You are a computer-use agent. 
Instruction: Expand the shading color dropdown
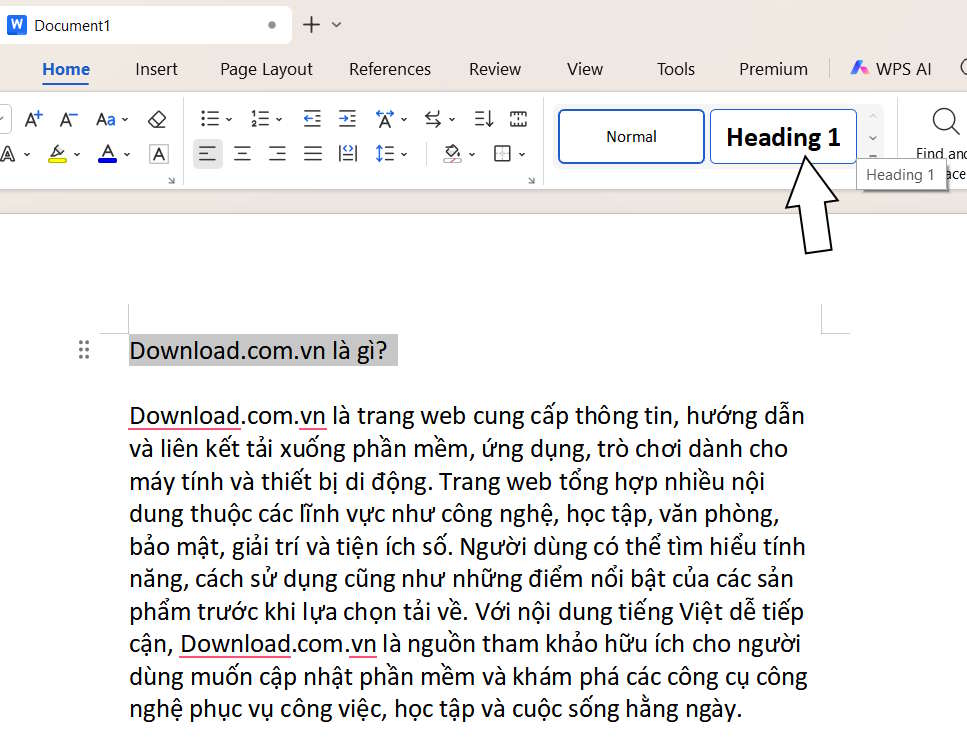click(472, 155)
